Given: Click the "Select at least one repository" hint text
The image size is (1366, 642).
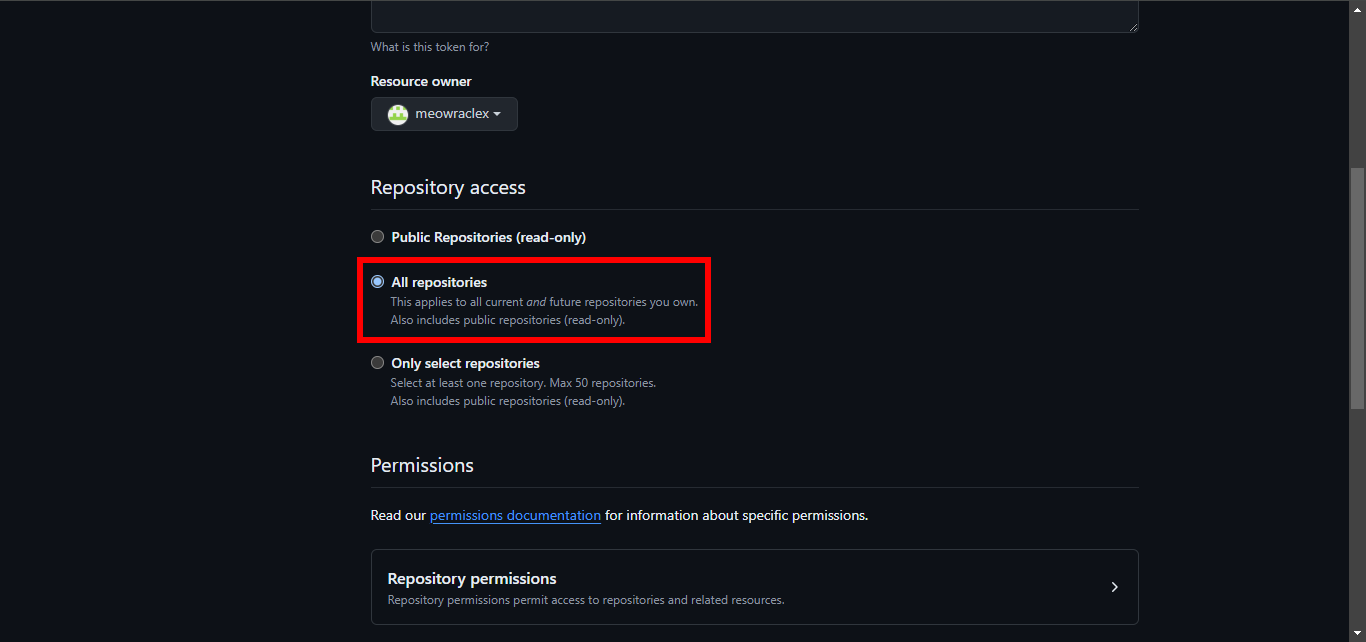Looking at the screenshot, I should click(x=522, y=383).
